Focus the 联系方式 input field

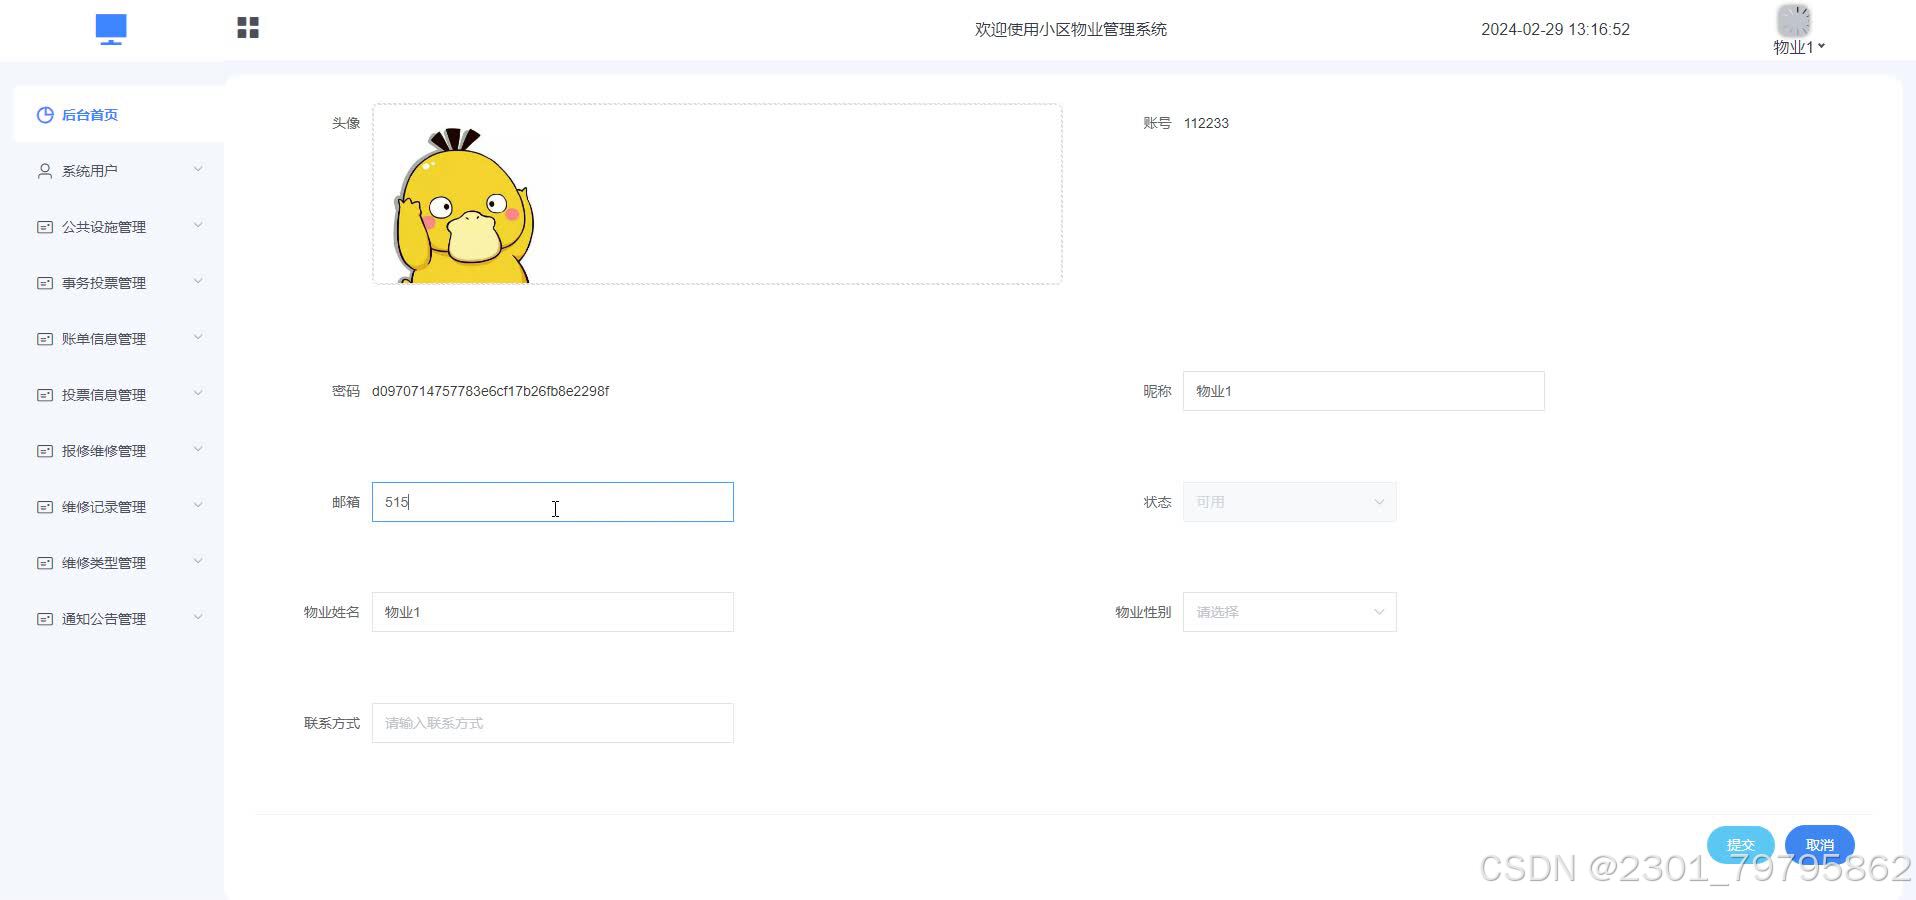[x=553, y=723]
